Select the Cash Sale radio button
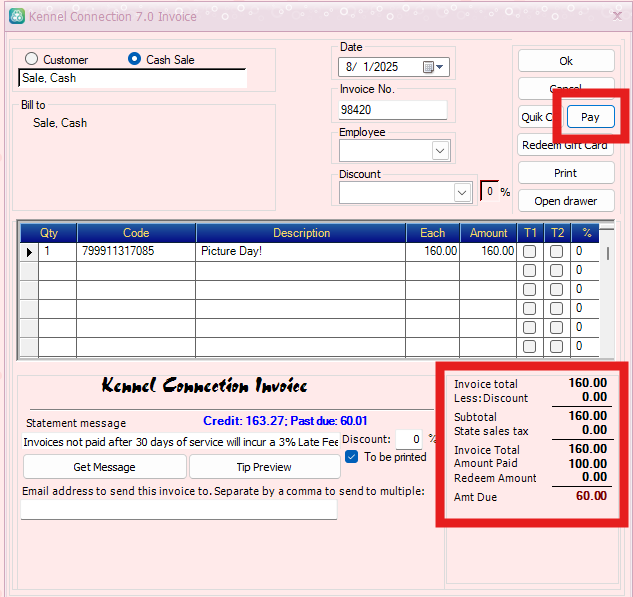633x597 pixels. (x=134, y=59)
